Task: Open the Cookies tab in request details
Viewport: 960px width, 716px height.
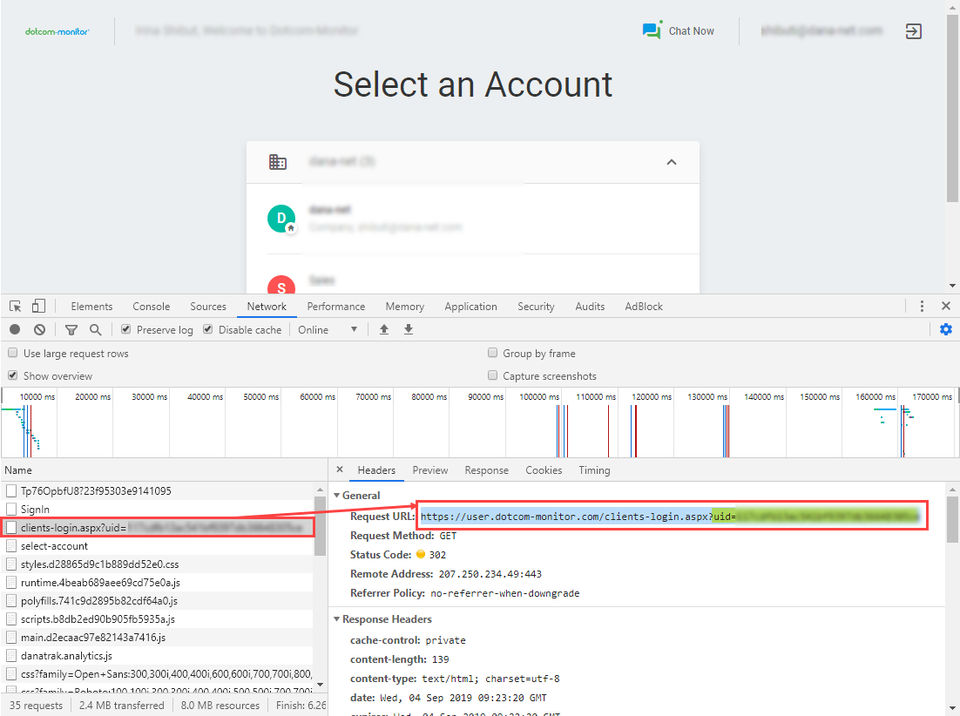Action: coord(543,470)
